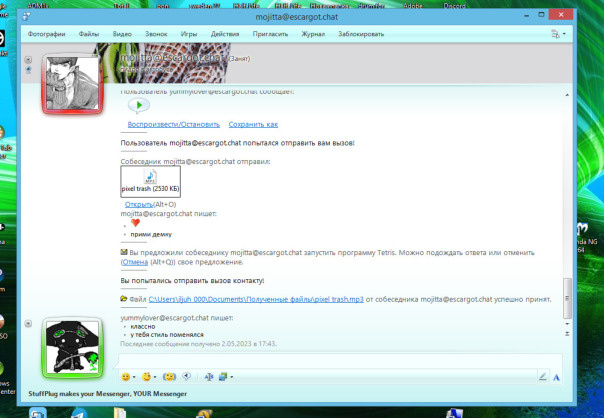Click the Отмена link to cancel Tetris invite
Screen dimensions: 604x418
point(135,262)
